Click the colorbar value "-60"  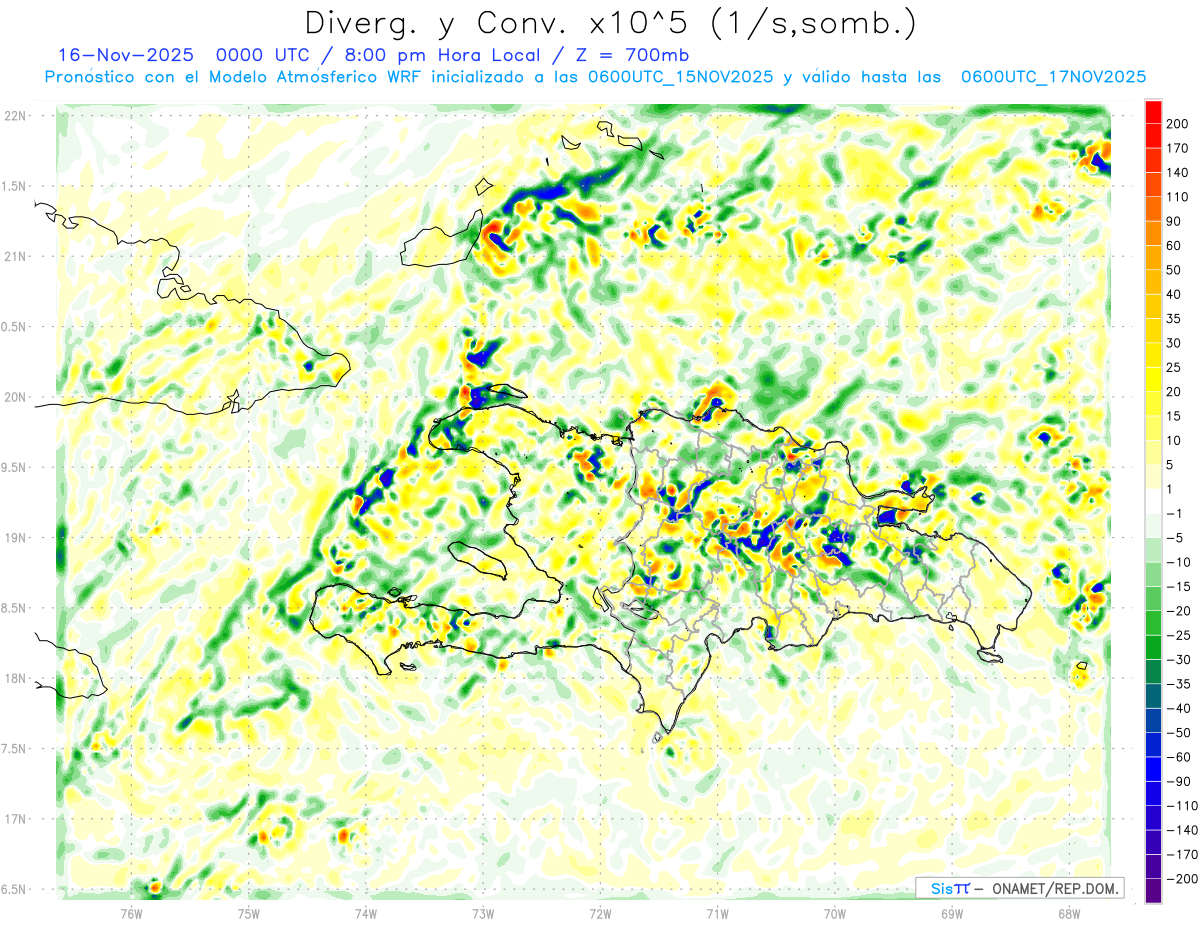(1177, 757)
